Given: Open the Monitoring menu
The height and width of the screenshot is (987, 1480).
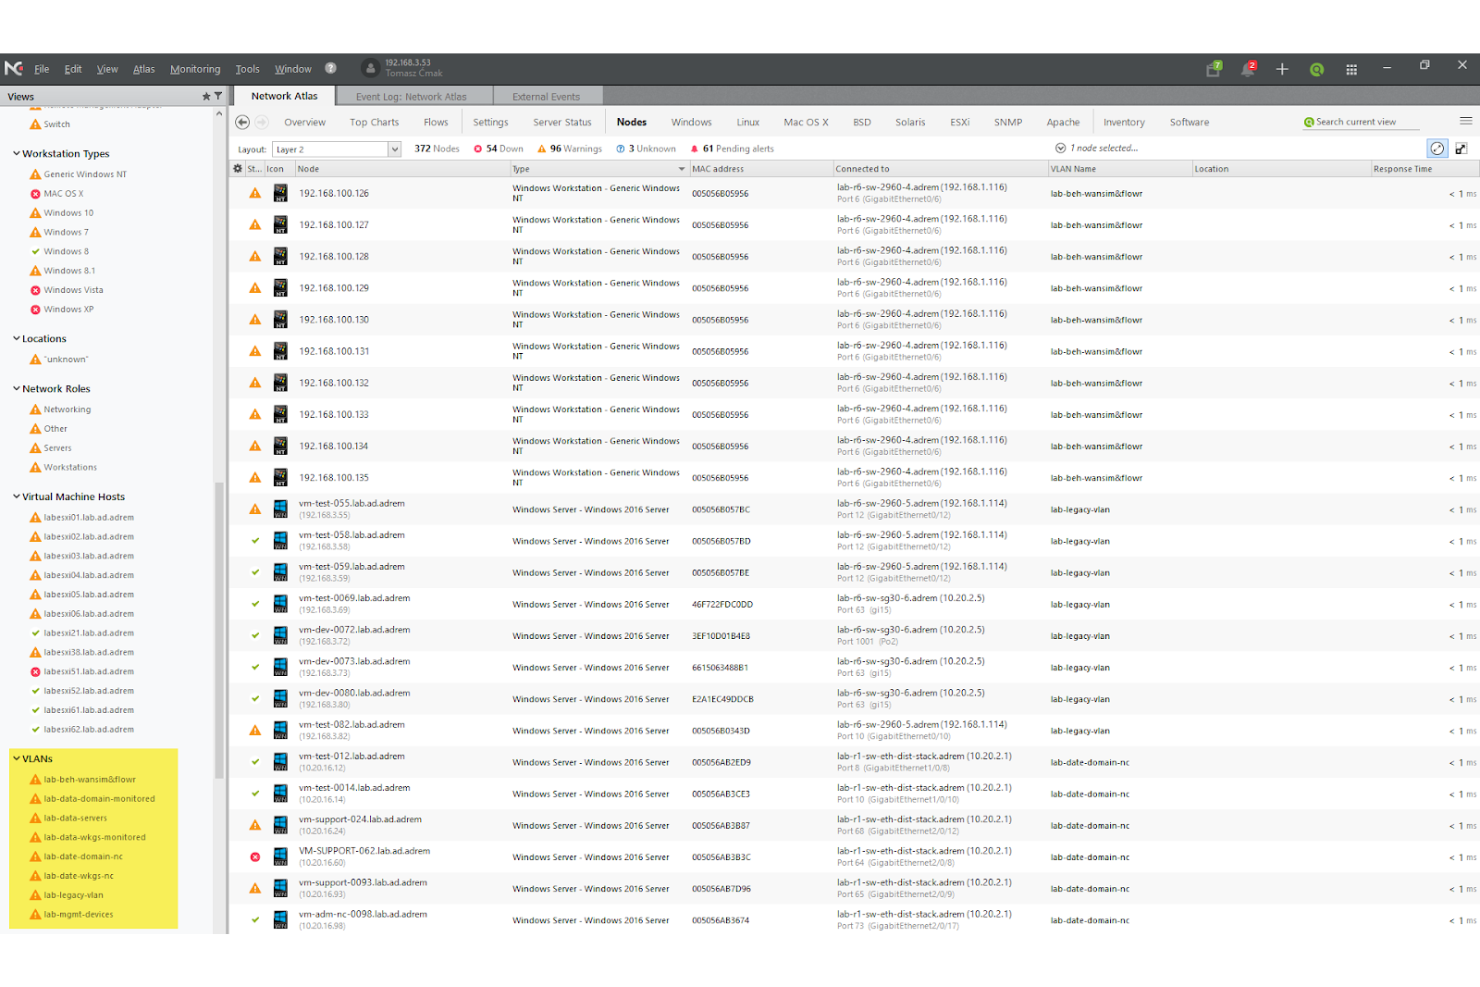Looking at the screenshot, I should click(x=195, y=69).
